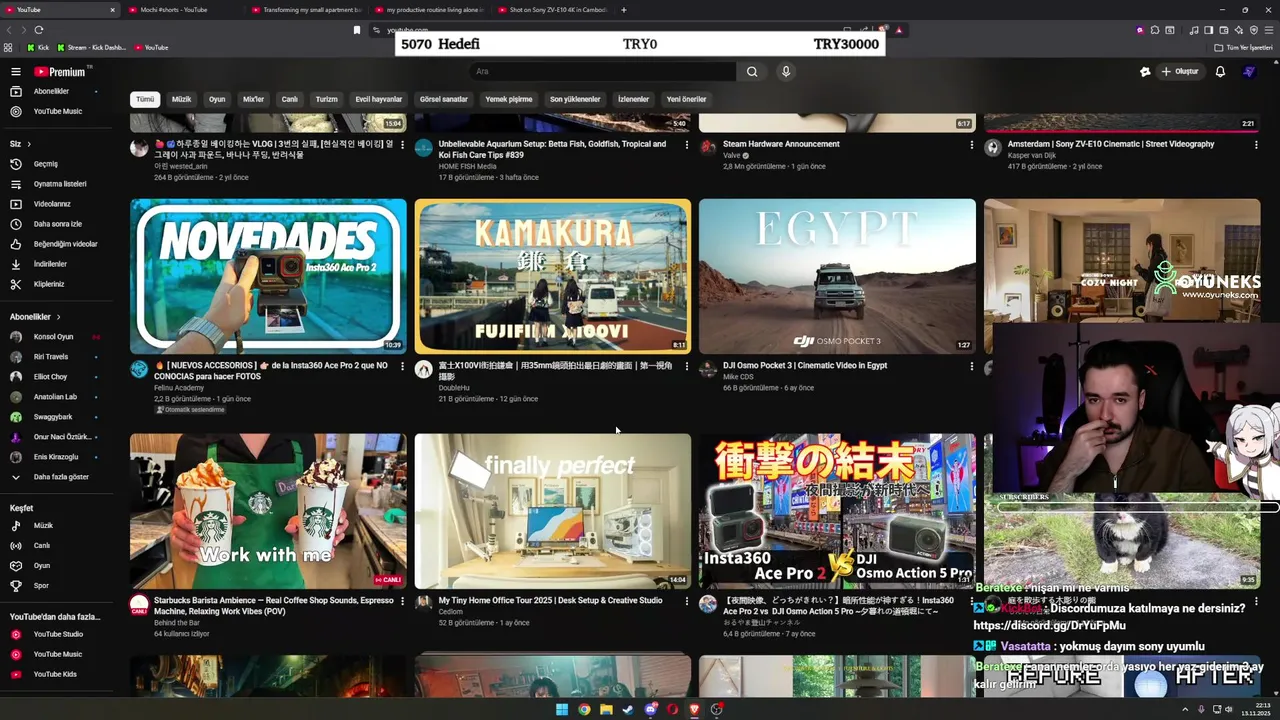
Task: Open options for DJI Osmo Pocket 3 video
Action: [x=971, y=366]
